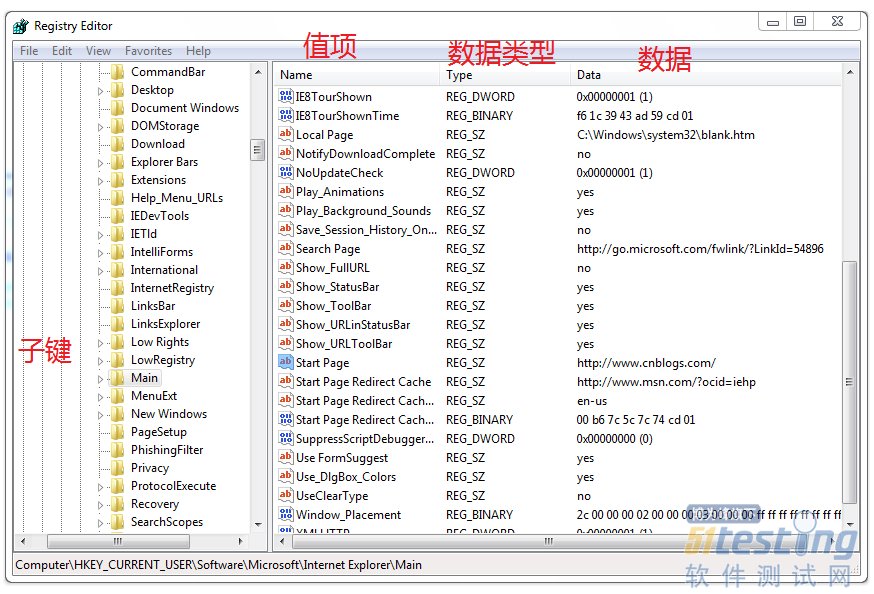Click the status bar registry path
Viewport: 874px width, 594px height.
point(218,564)
